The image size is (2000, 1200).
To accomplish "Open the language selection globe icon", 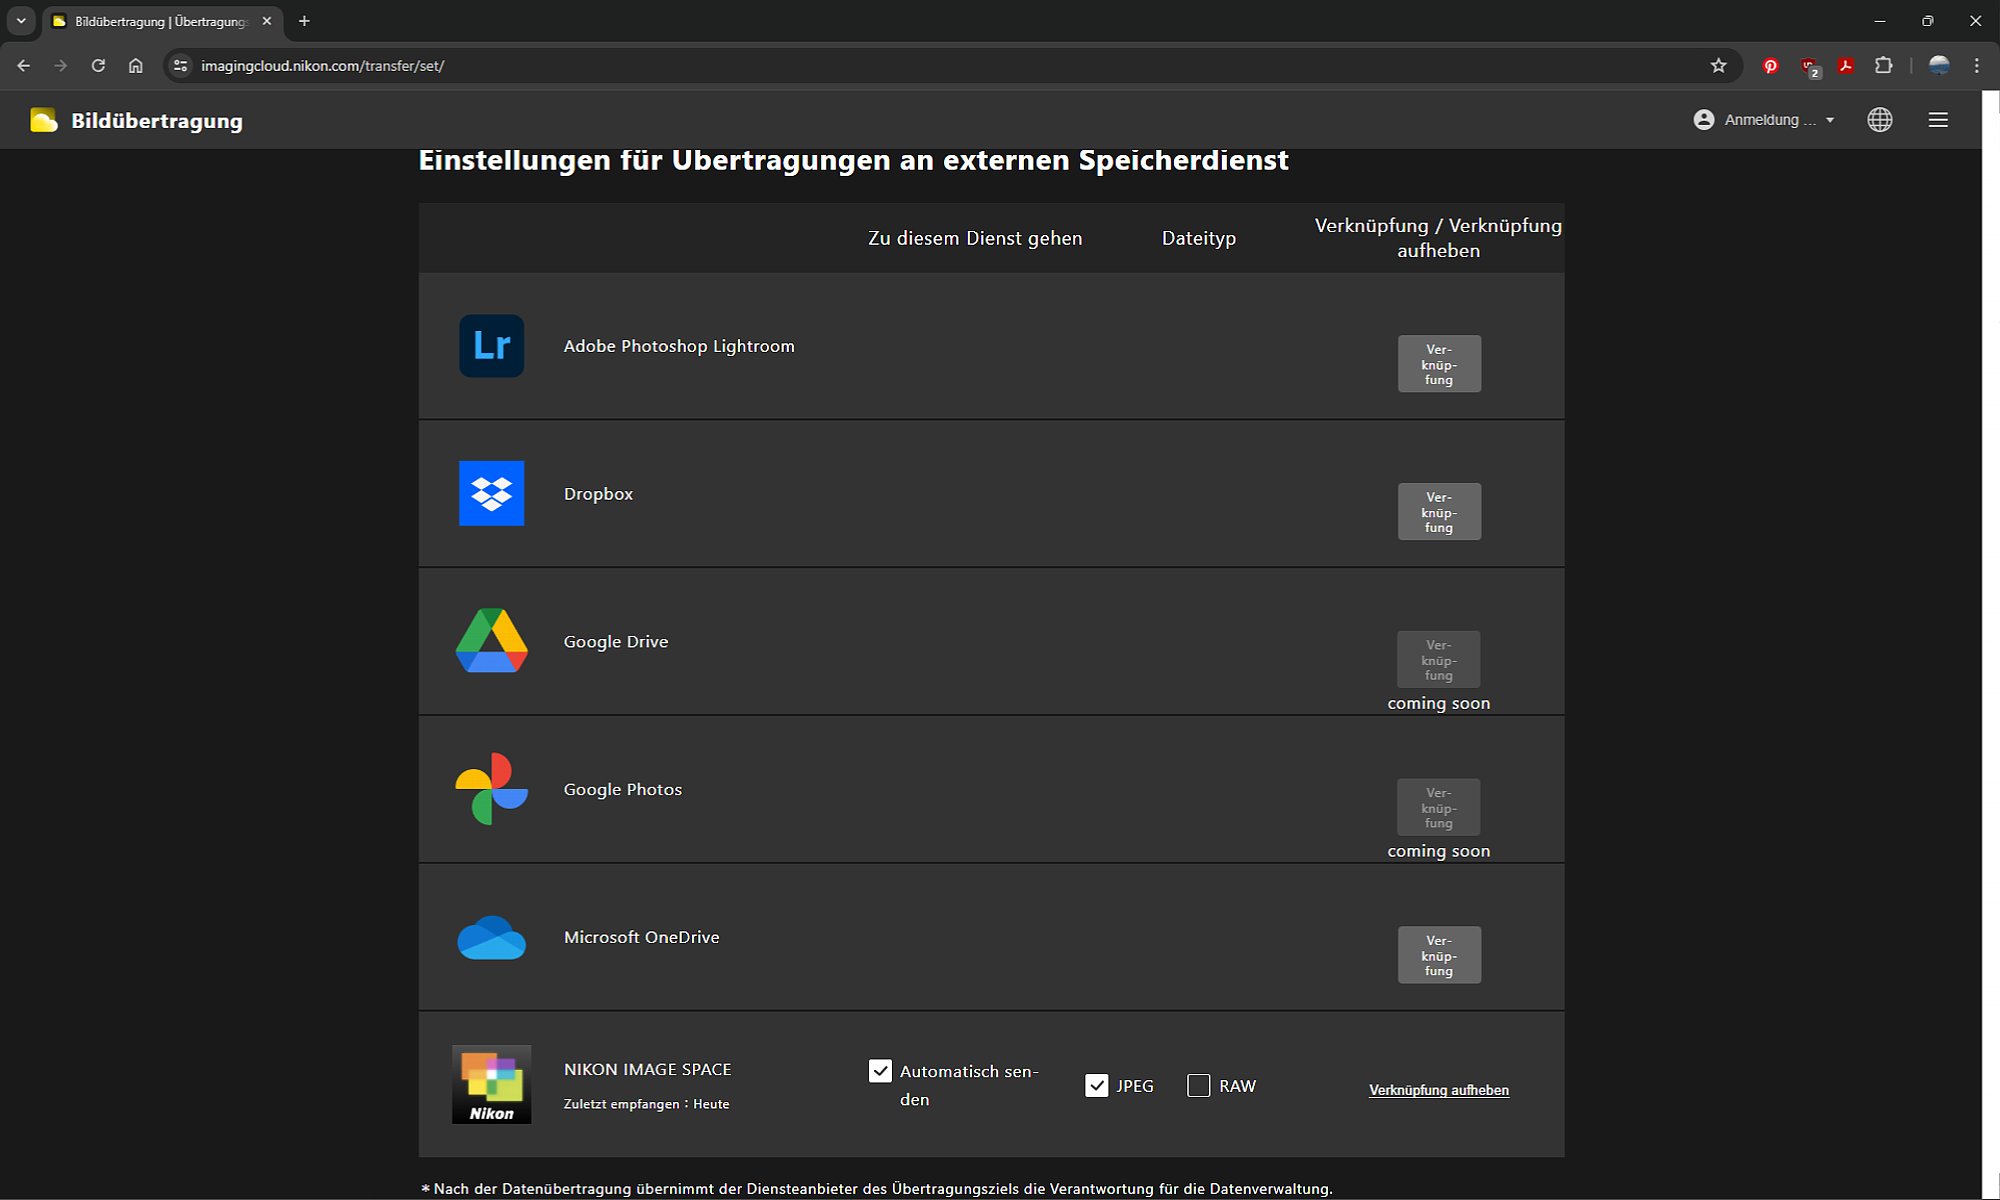I will 1879,120.
